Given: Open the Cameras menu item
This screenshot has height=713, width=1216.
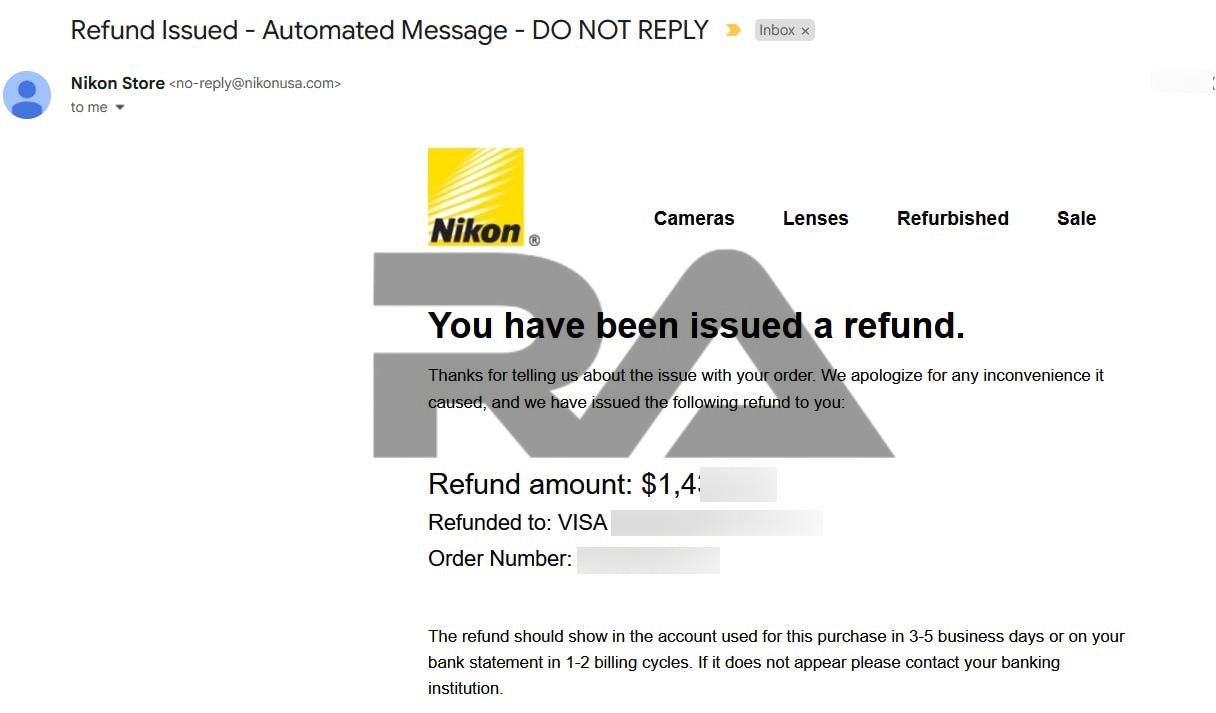Looking at the screenshot, I should pos(694,218).
